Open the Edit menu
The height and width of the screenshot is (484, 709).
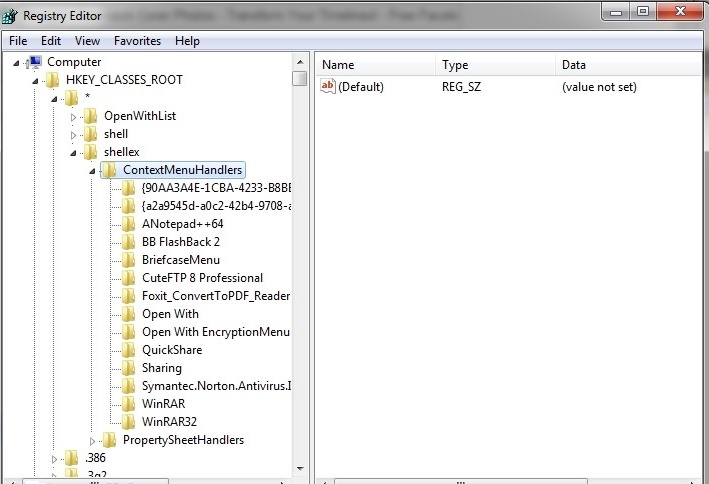[51, 41]
